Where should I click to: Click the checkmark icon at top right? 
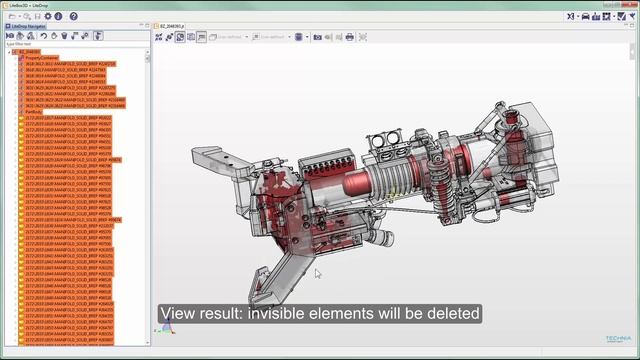(x=621, y=16)
